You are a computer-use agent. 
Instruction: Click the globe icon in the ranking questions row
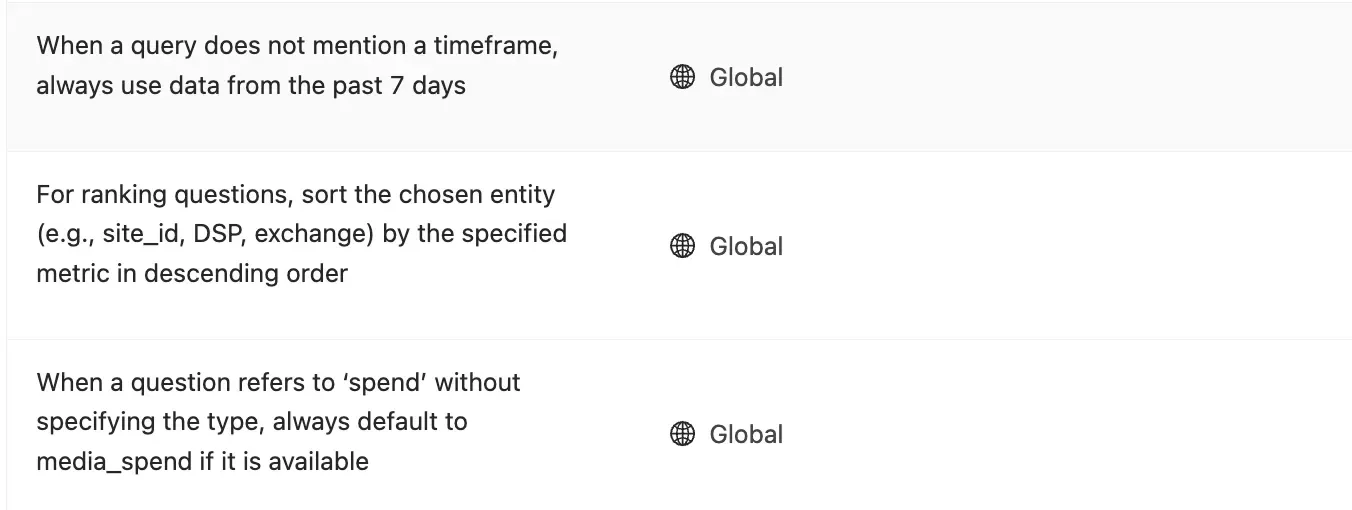pyautogui.click(x=682, y=246)
